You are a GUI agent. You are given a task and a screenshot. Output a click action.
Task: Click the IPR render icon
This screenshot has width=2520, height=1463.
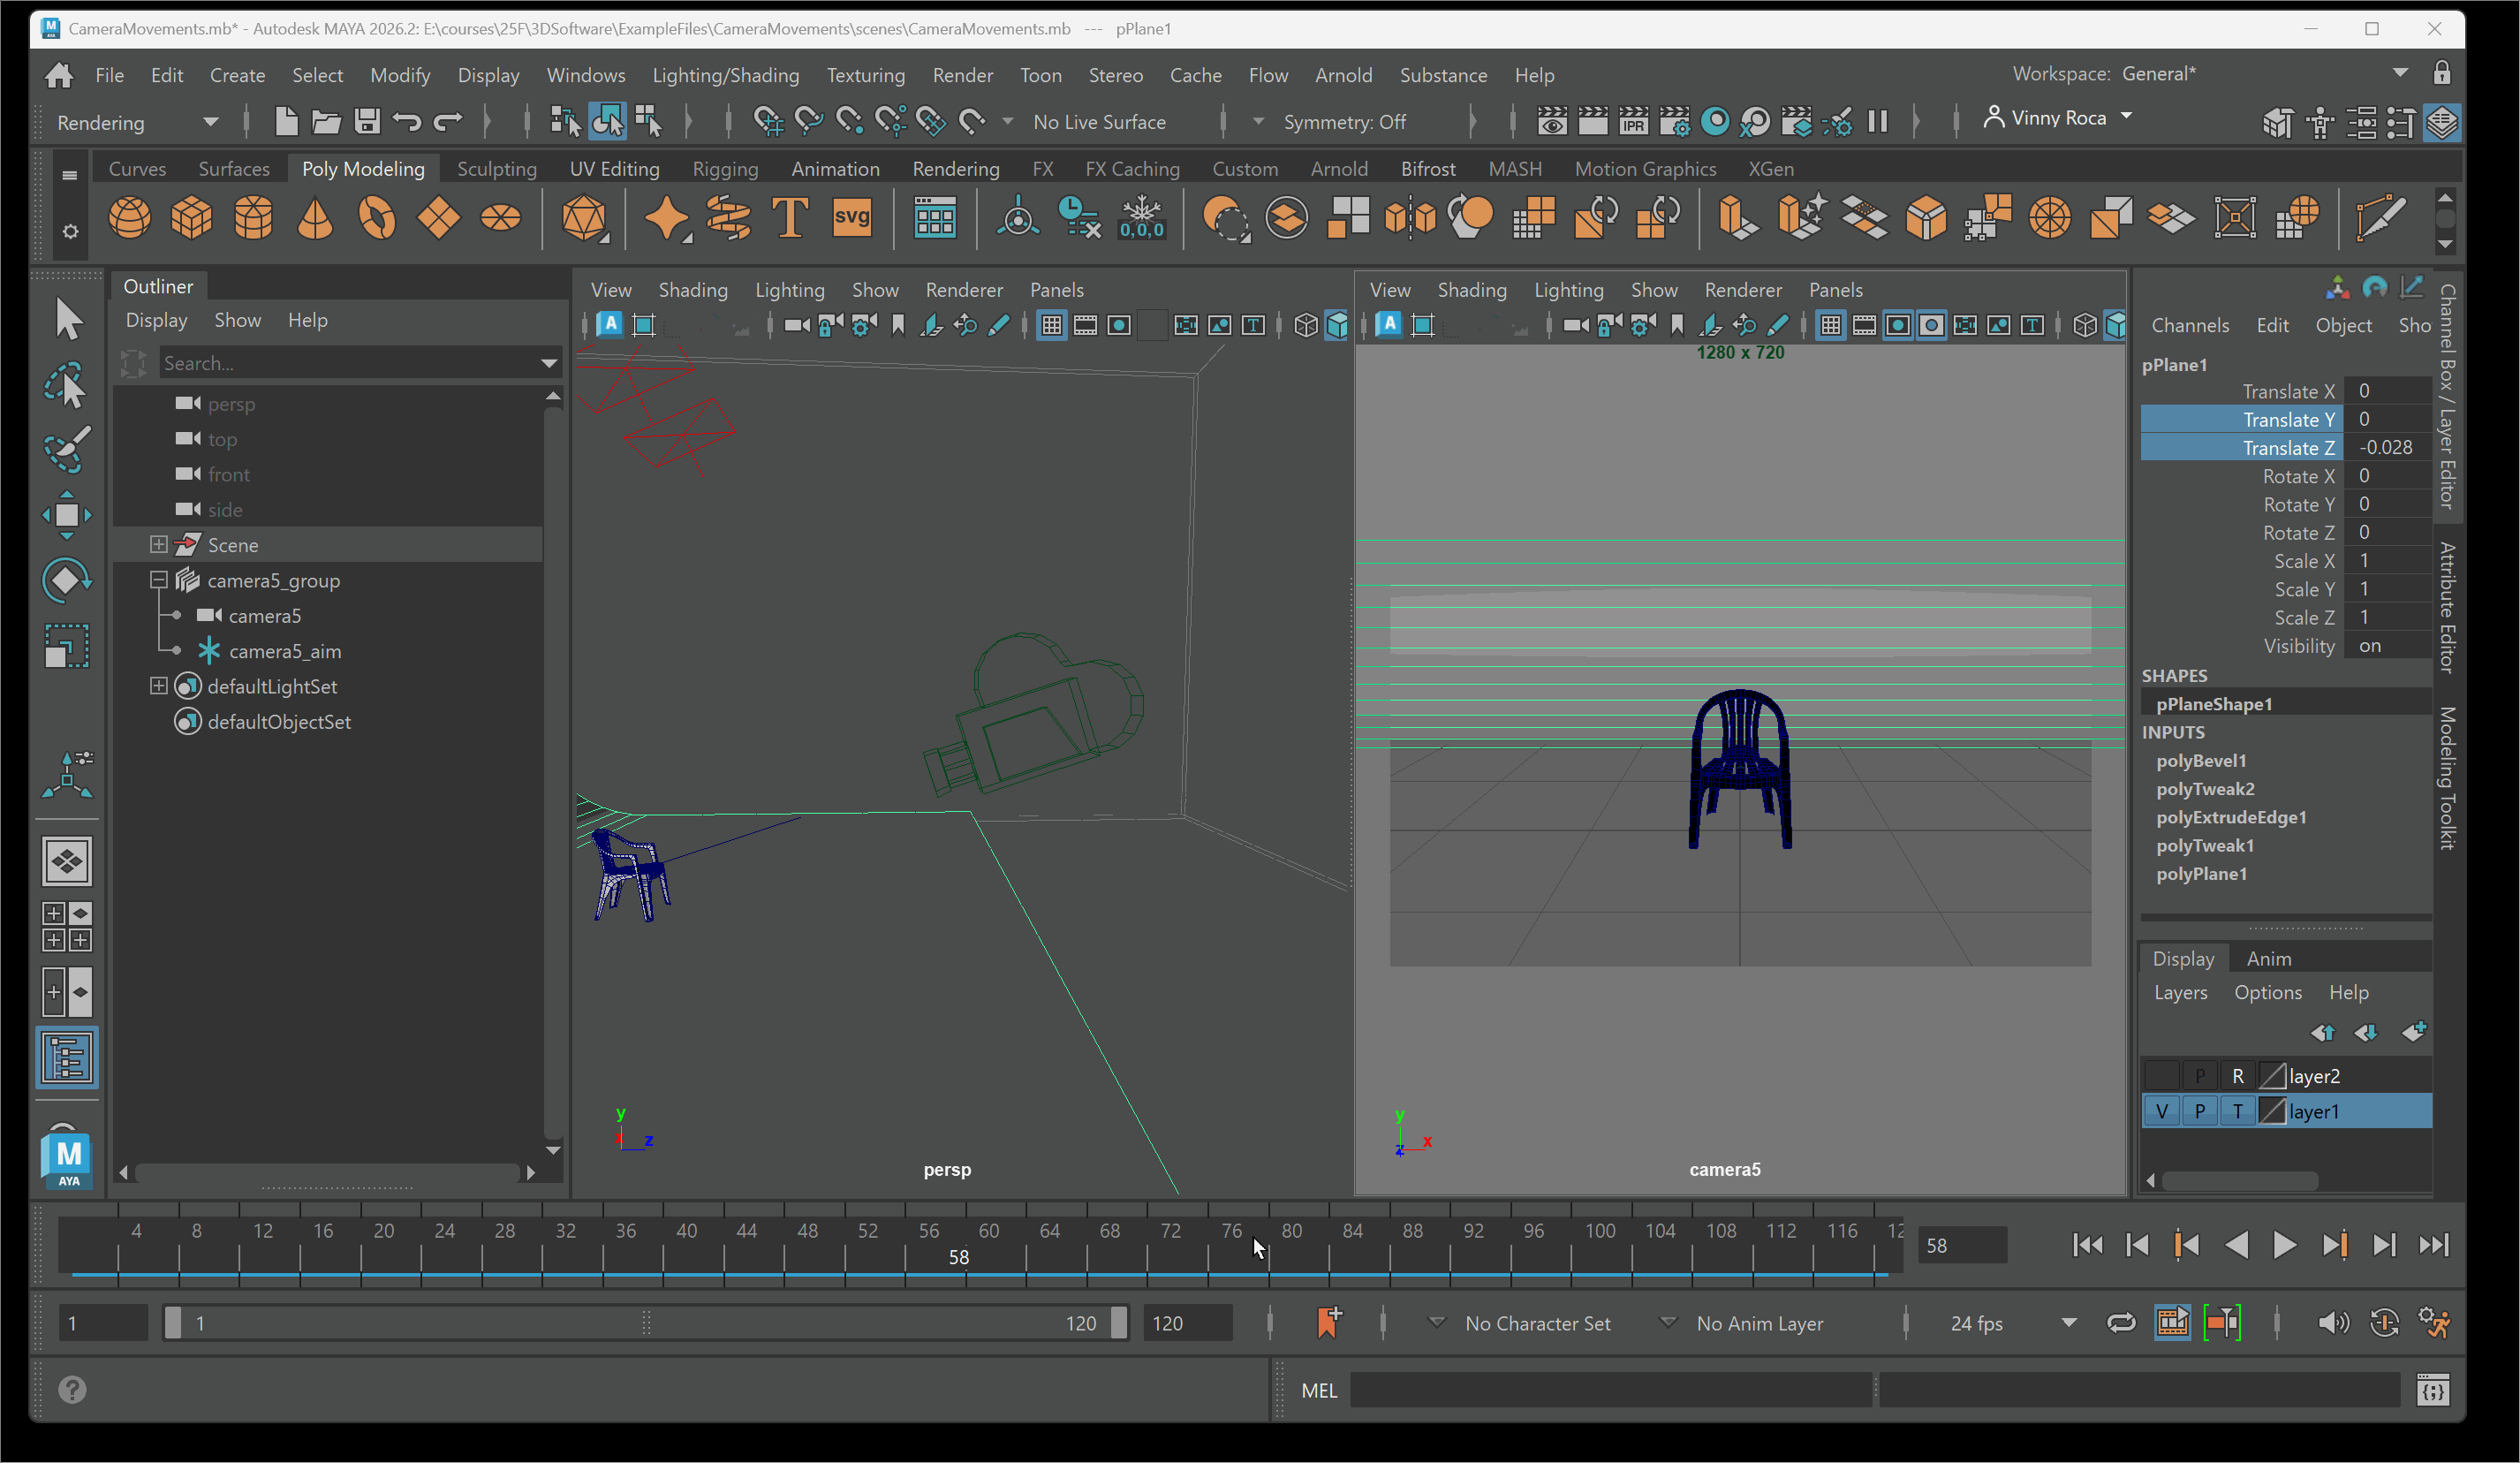tap(1633, 122)
